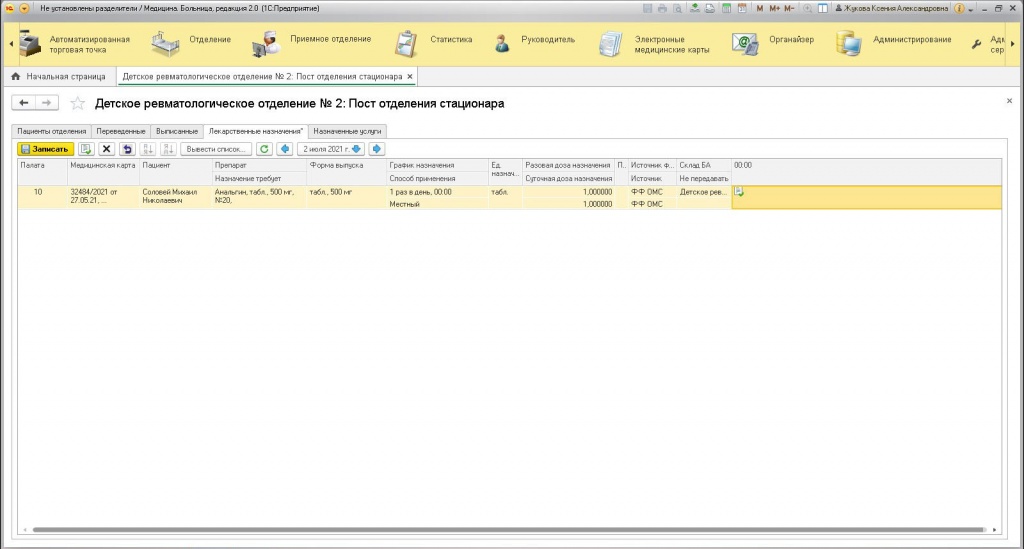Screen dimensions: 1024x549
Task: Click the execute-and-check document icon
Action: 86,149
